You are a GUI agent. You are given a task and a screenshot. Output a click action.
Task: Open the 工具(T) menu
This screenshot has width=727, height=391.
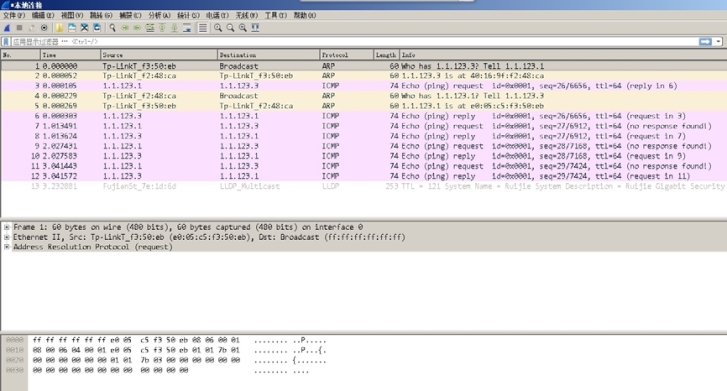coord(276,15)
